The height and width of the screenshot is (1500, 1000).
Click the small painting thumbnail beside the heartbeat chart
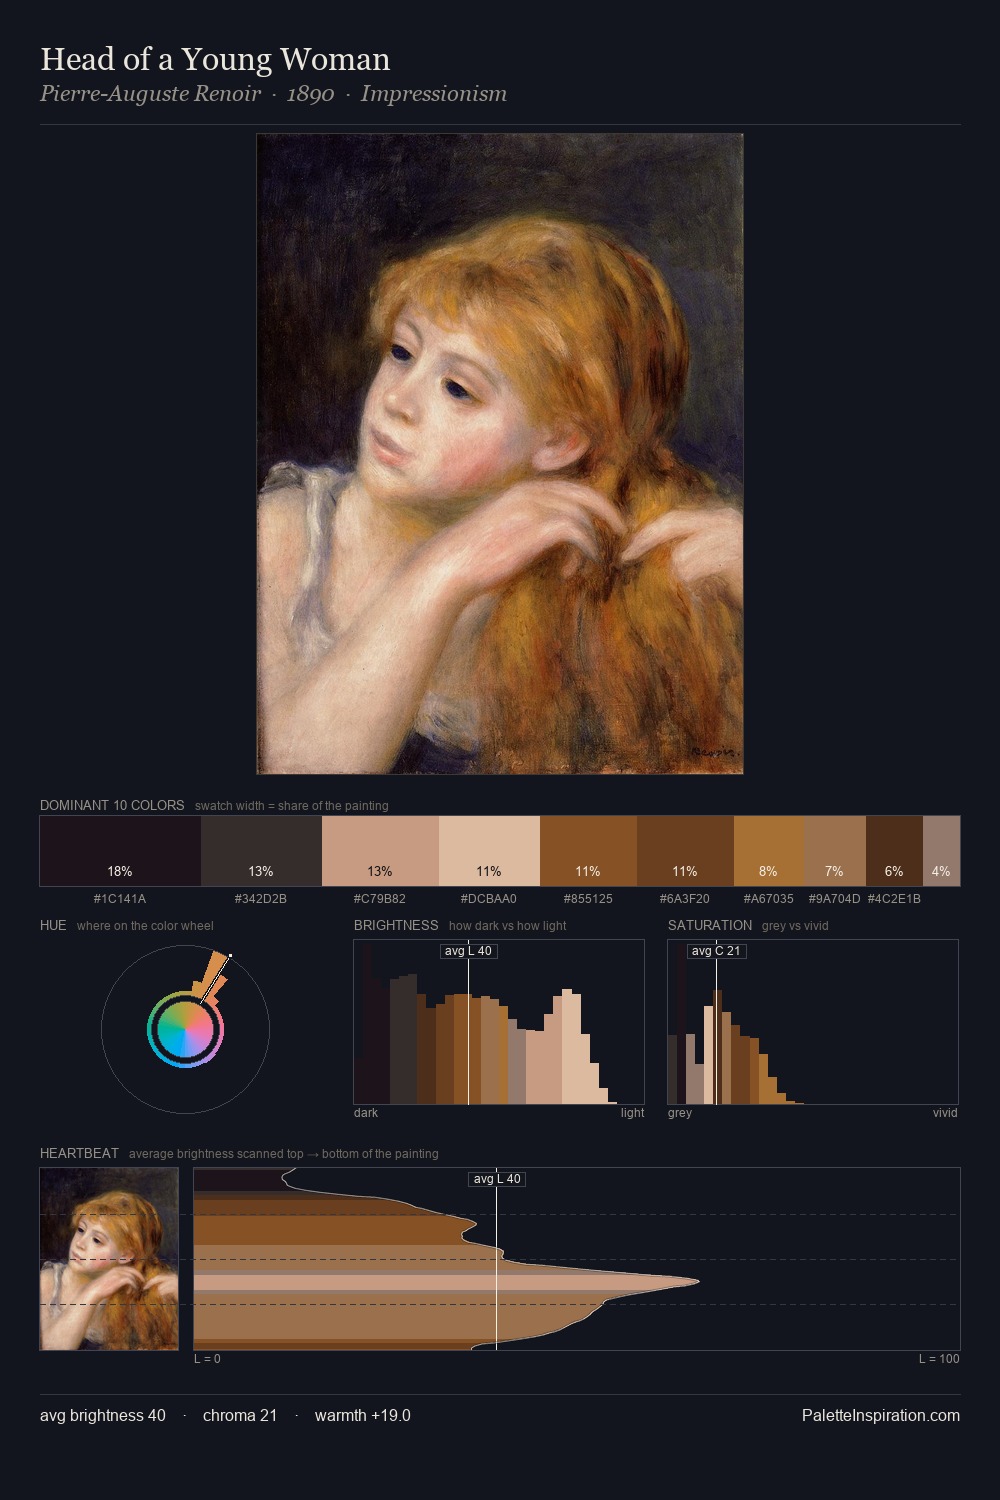pos(109,1259)
